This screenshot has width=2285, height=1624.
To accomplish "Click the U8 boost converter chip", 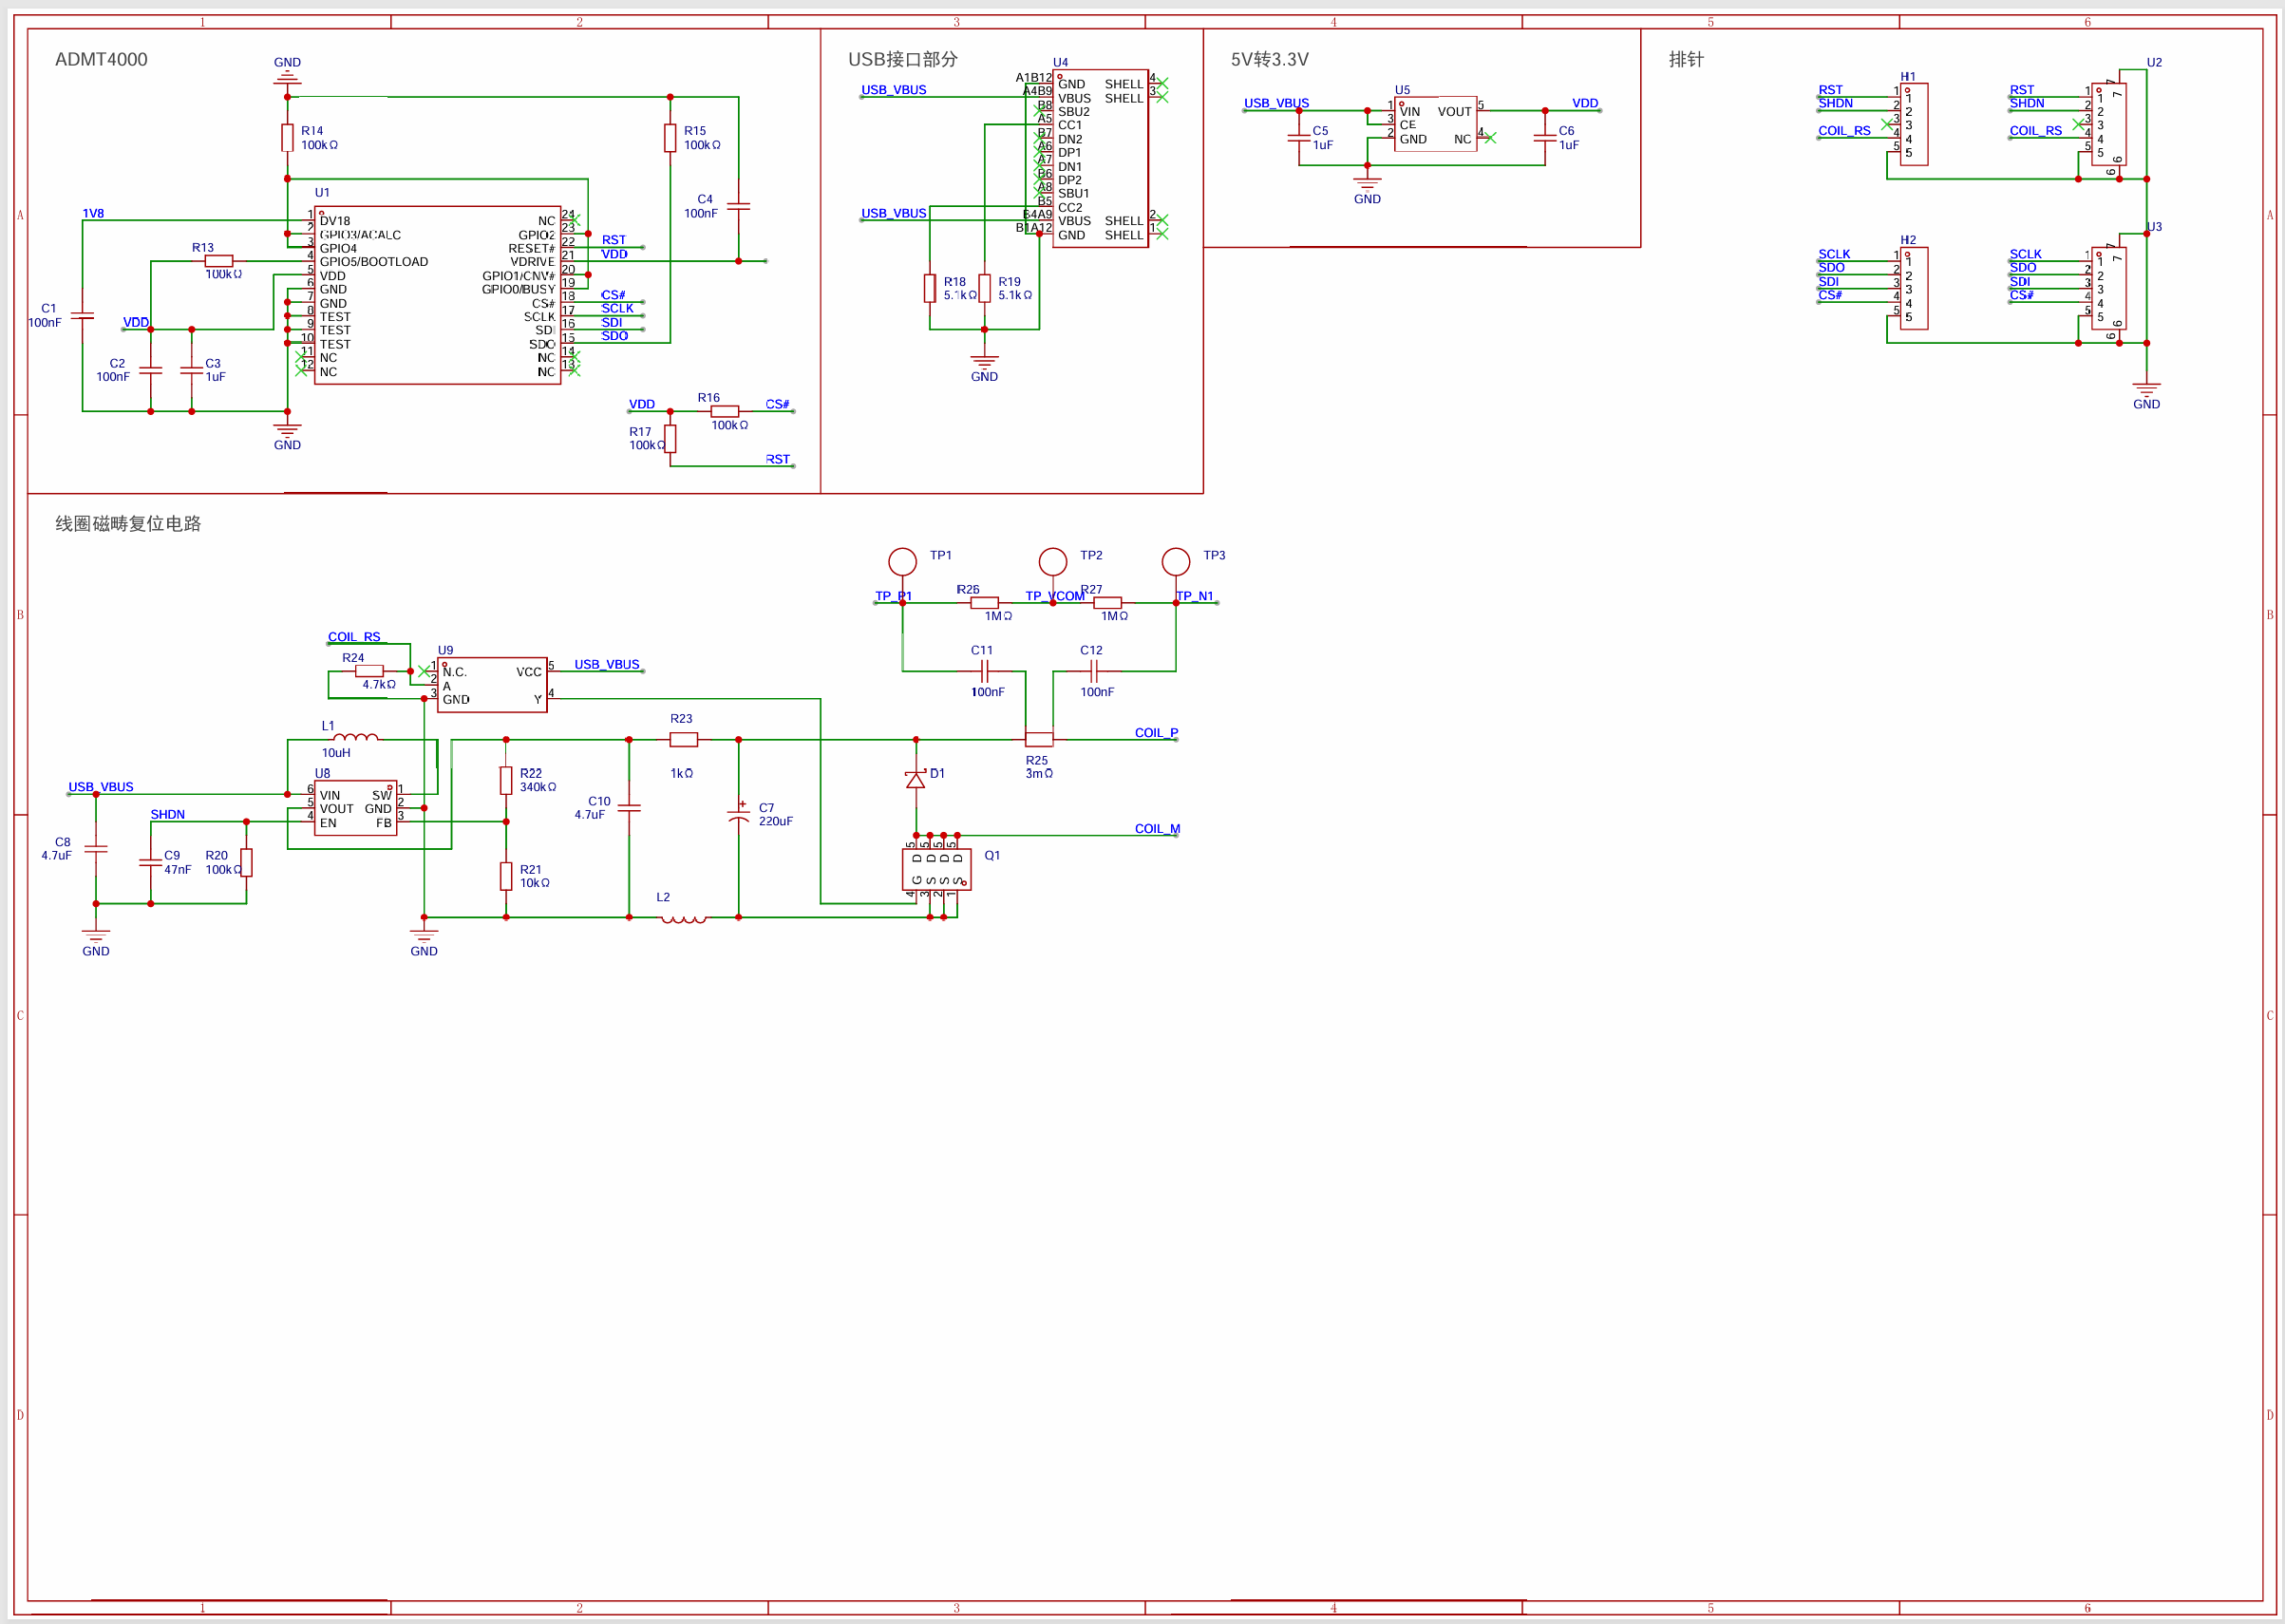I will point(355,808).
